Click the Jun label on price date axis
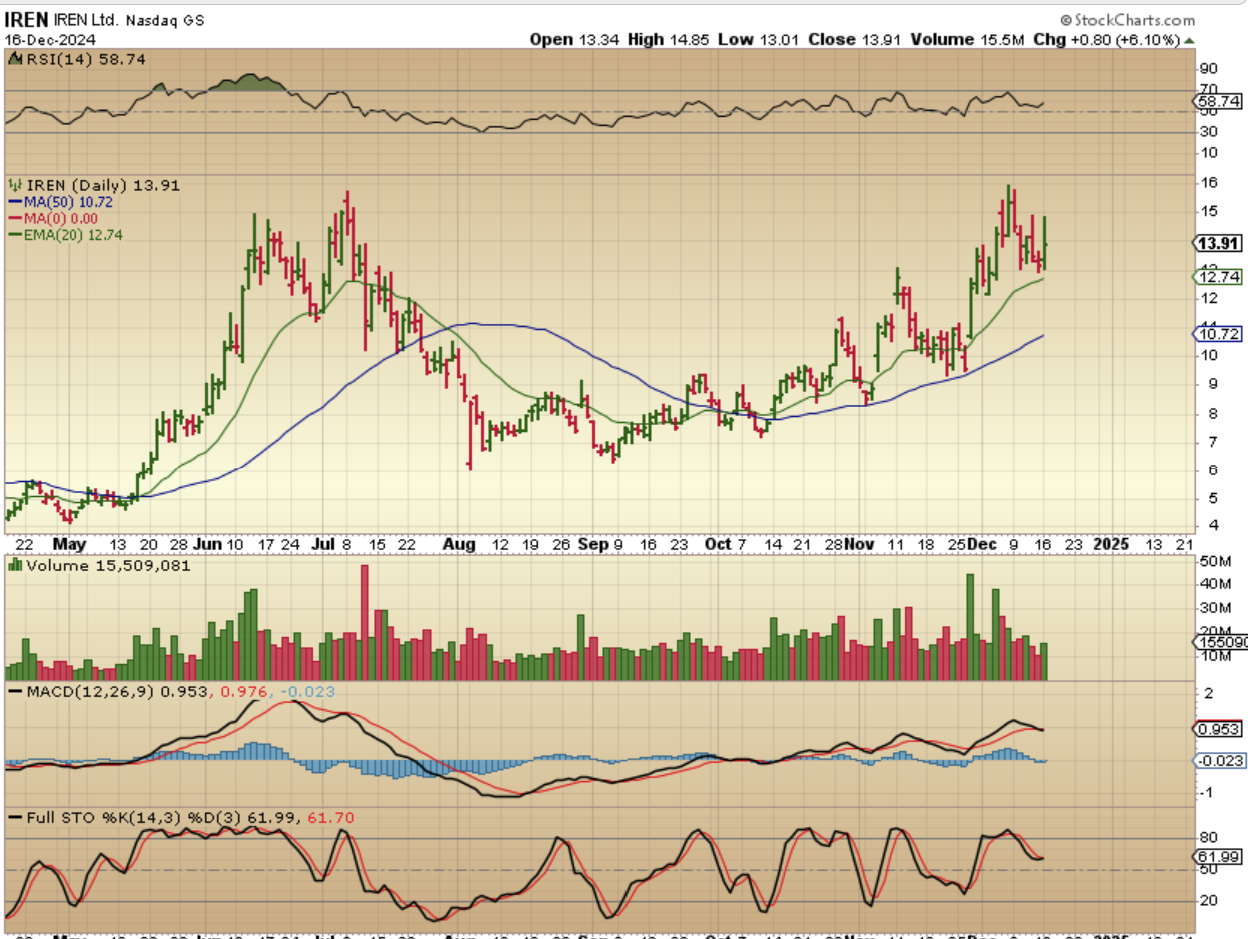The image size is (1248, 939). (x=210, y=544)
